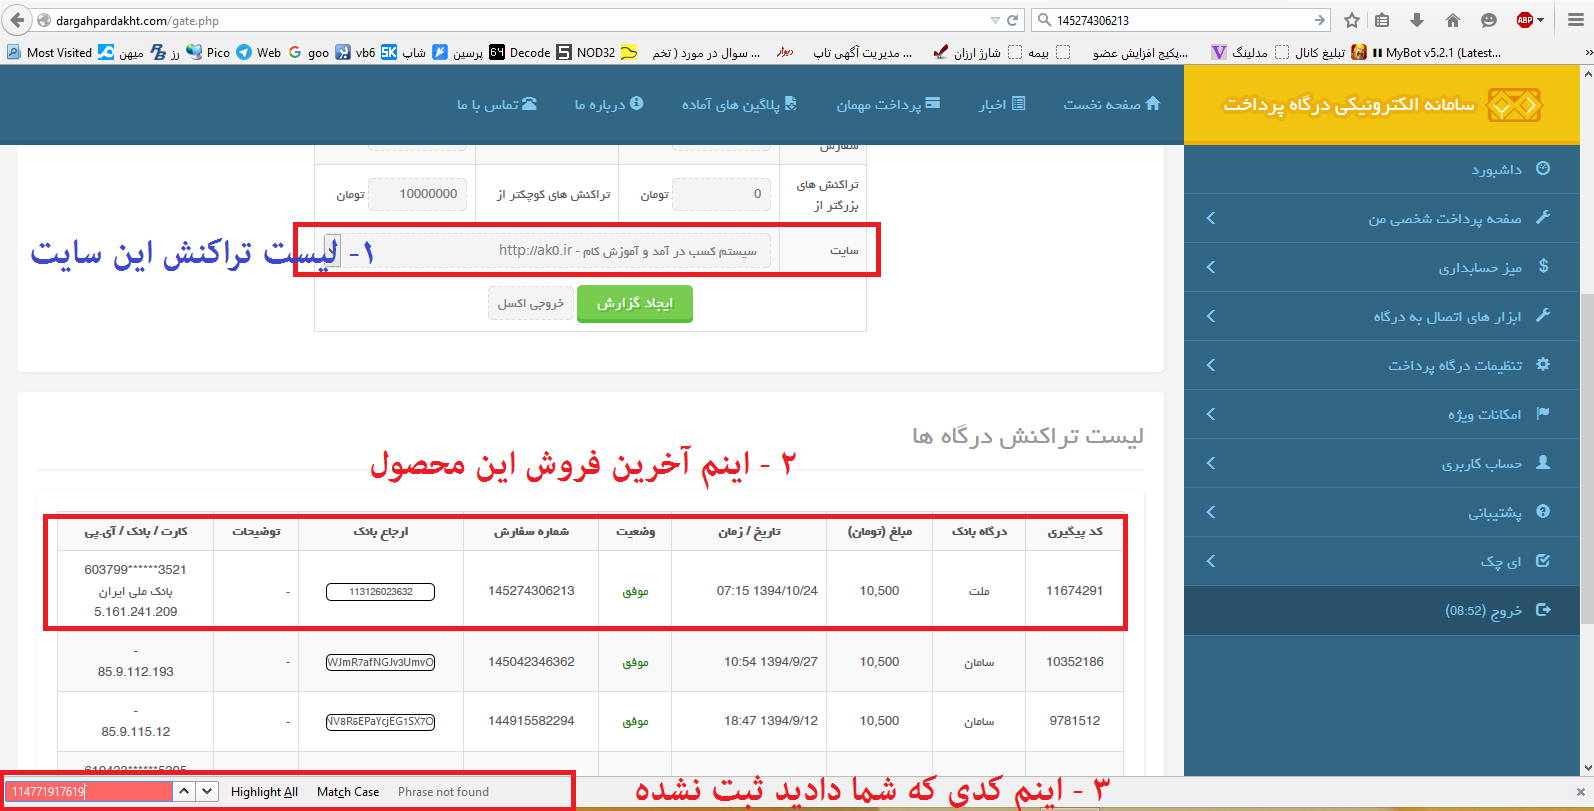Open the chat bubble smiley toolbar icon

(1489, 20)
